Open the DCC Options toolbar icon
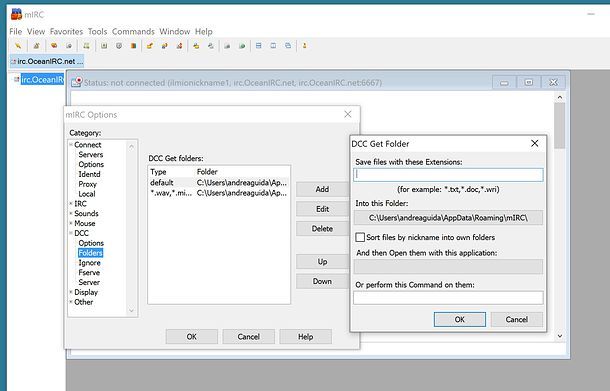Viewport: 610px width, 391px height. pyautogui.click(x=179, y=46)
